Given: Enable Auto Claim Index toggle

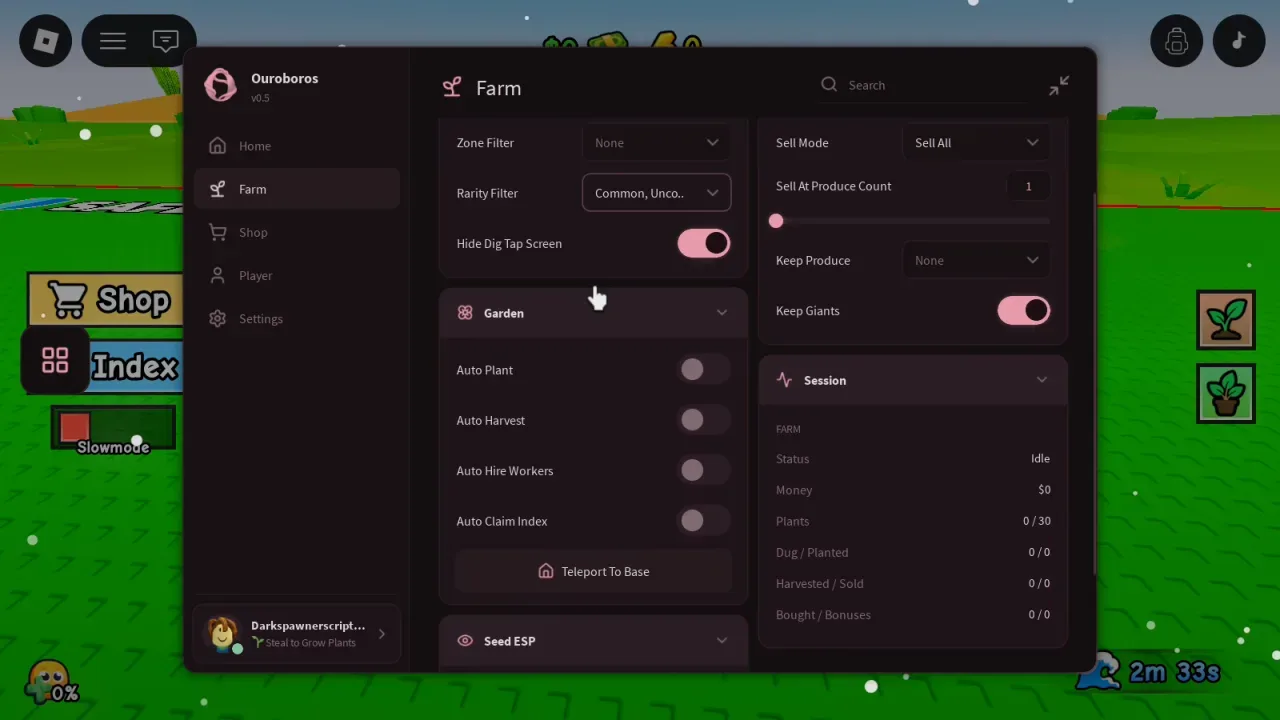Looking at the screenshot, I should [x=704, y=521].
